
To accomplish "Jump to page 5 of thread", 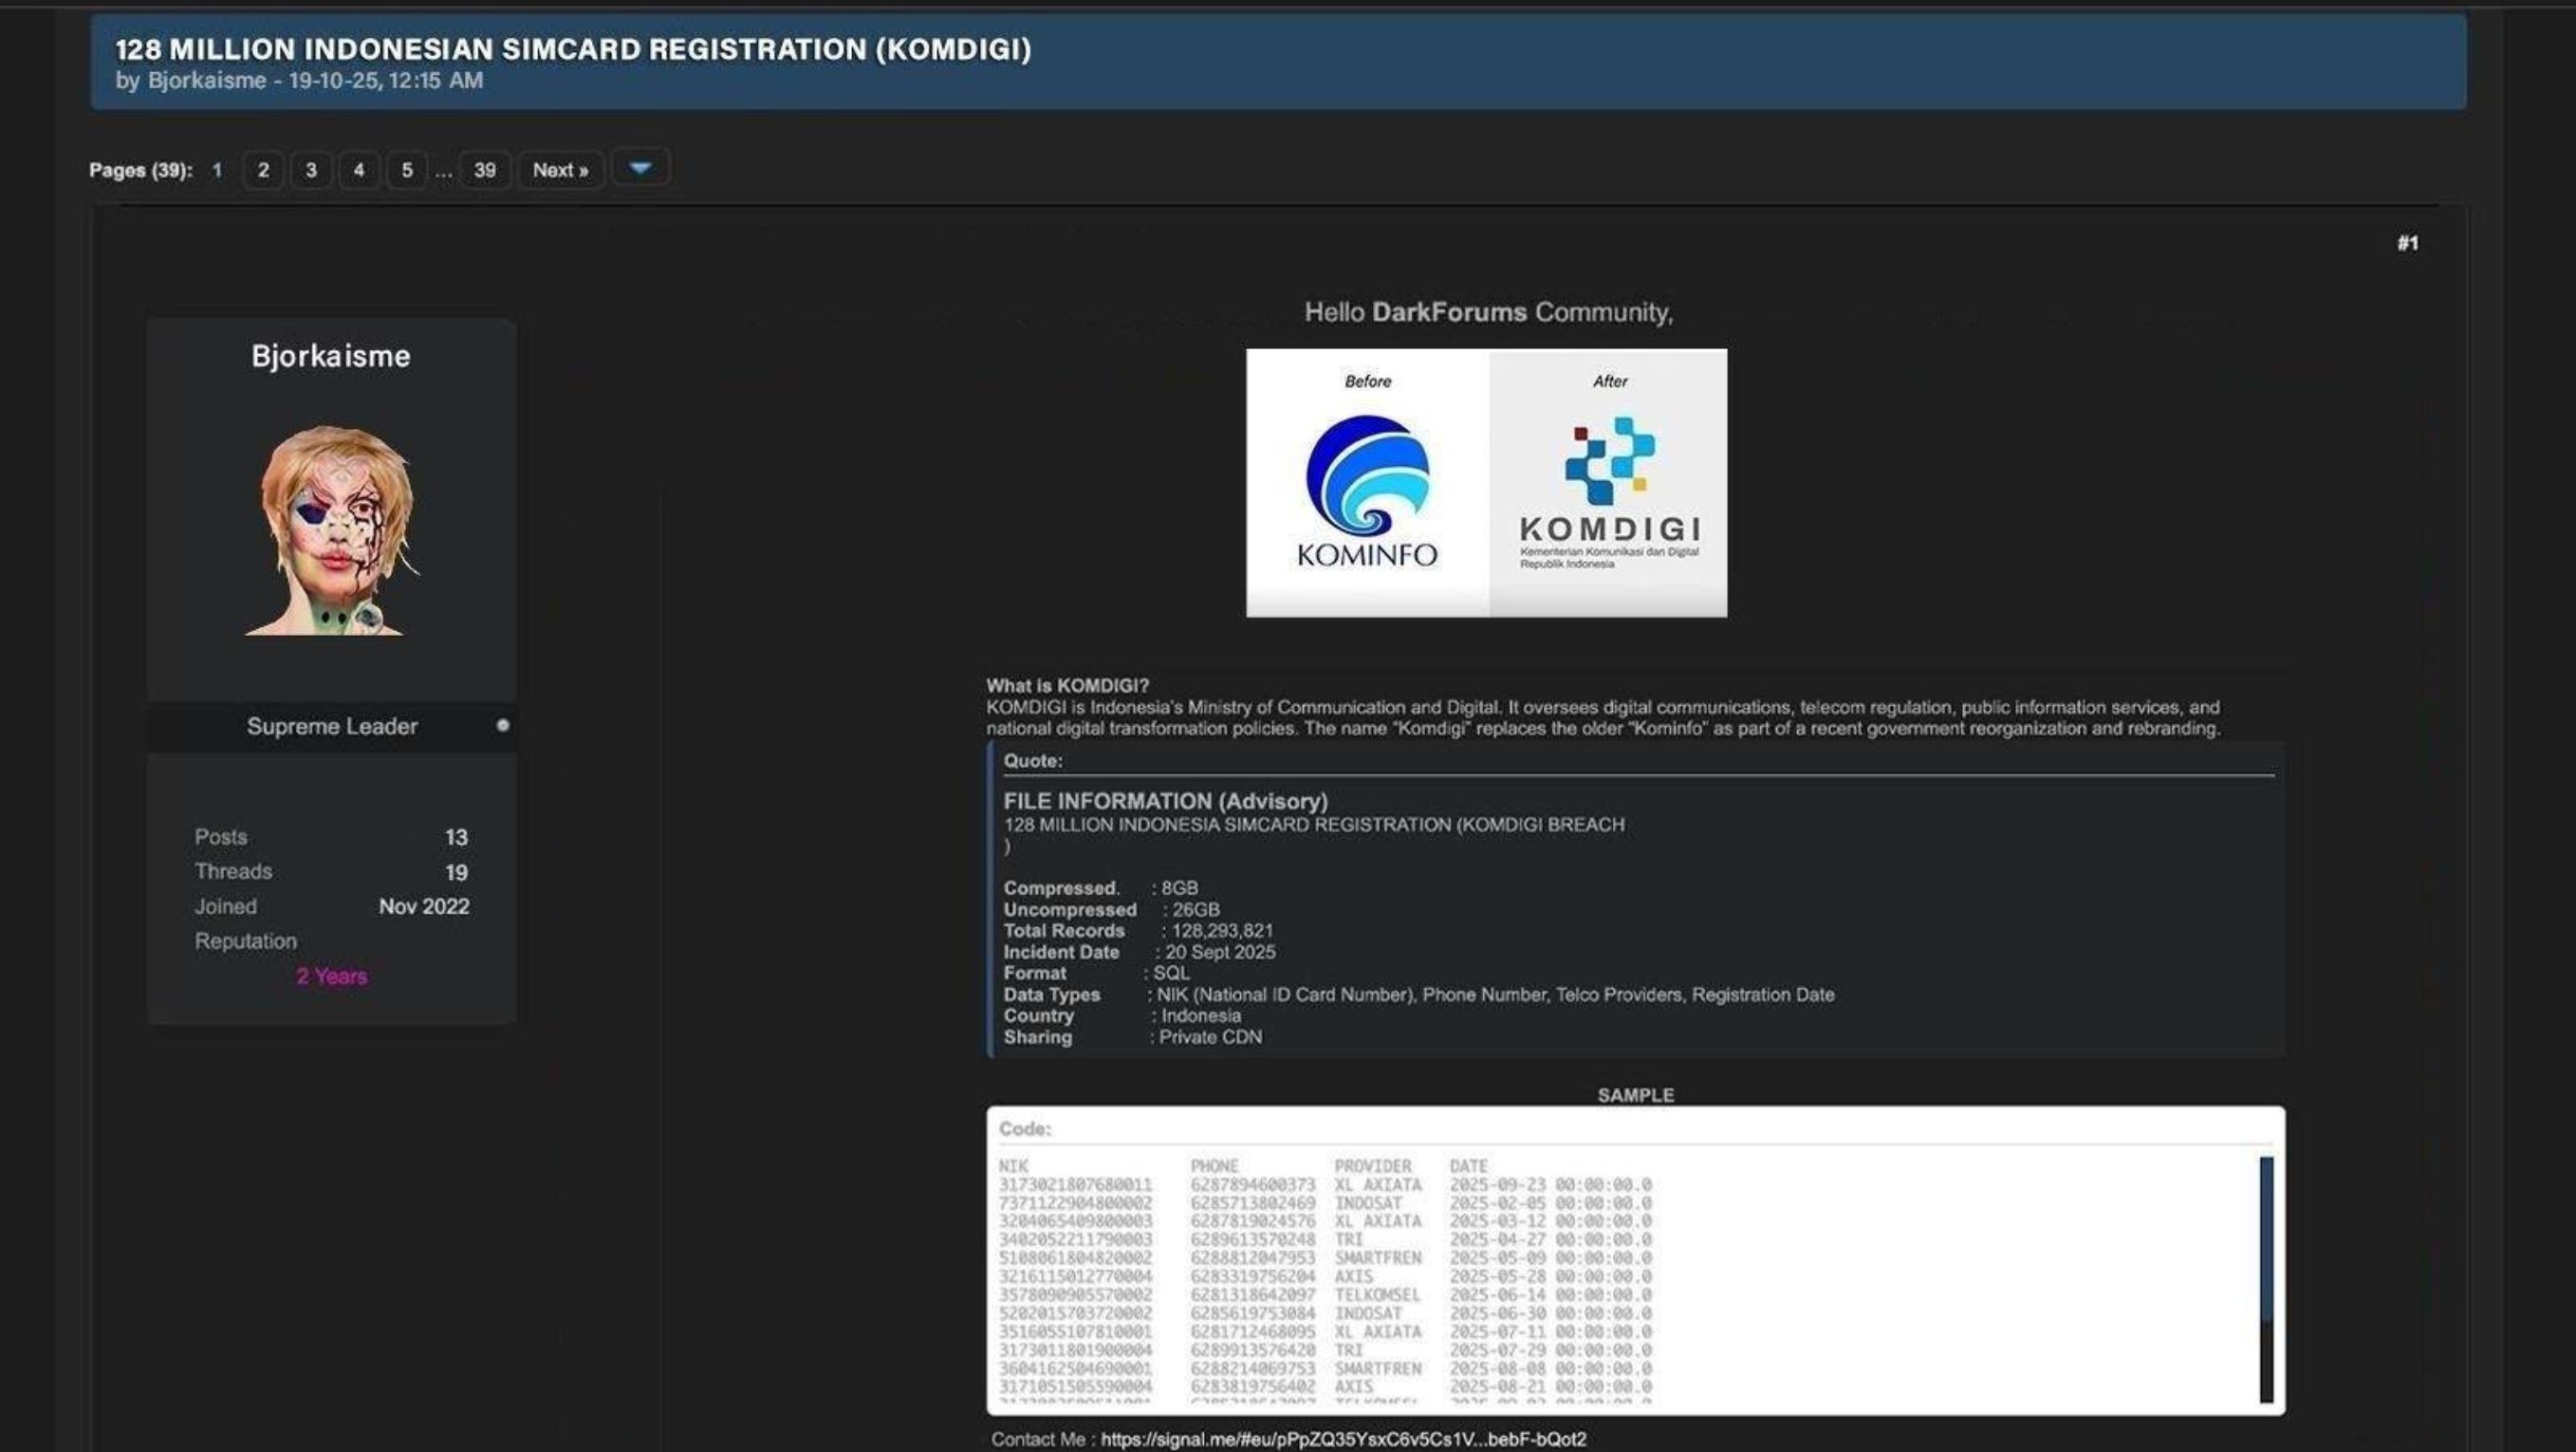I will [x=407, y=170].
